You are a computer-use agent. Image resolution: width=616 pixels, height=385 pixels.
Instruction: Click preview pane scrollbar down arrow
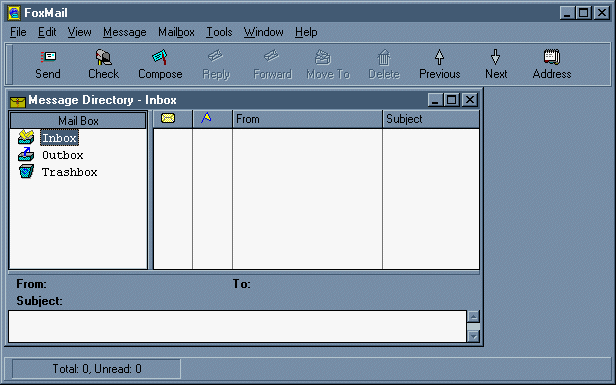click(473, 336)
